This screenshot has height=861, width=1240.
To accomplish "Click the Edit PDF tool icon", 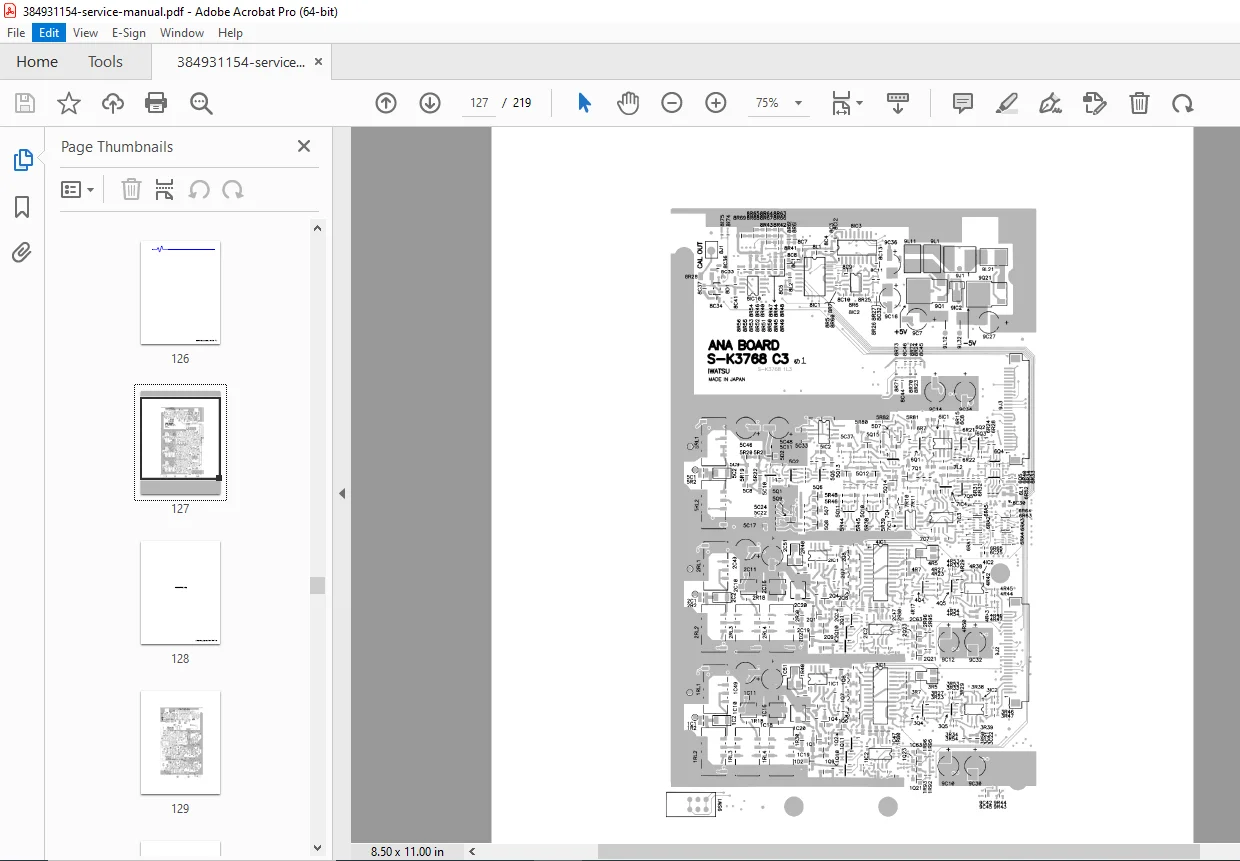I will click(x=1095, y=103).
